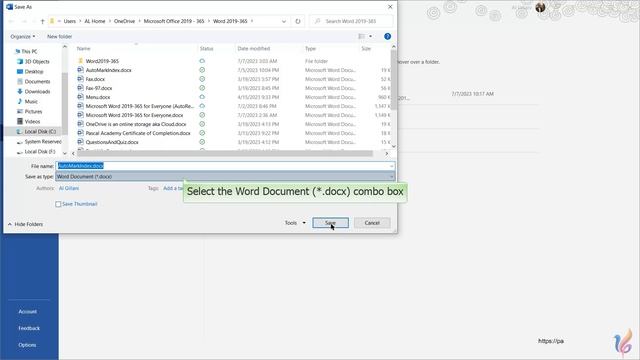Select Microsoft Word 2019-365 for Everyone.docx

click(134, 115)
